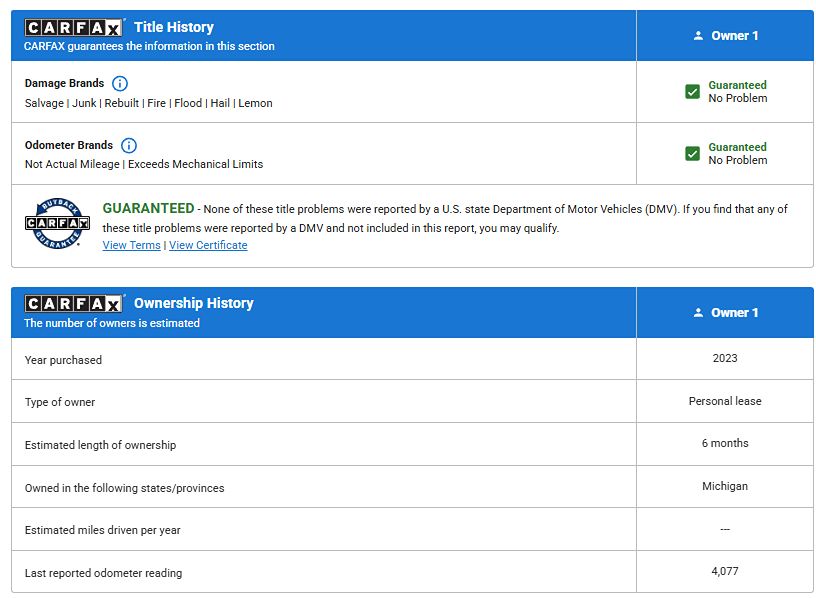Open the View Certificate link
The image size is (816, 598).
tap(208, 246)
